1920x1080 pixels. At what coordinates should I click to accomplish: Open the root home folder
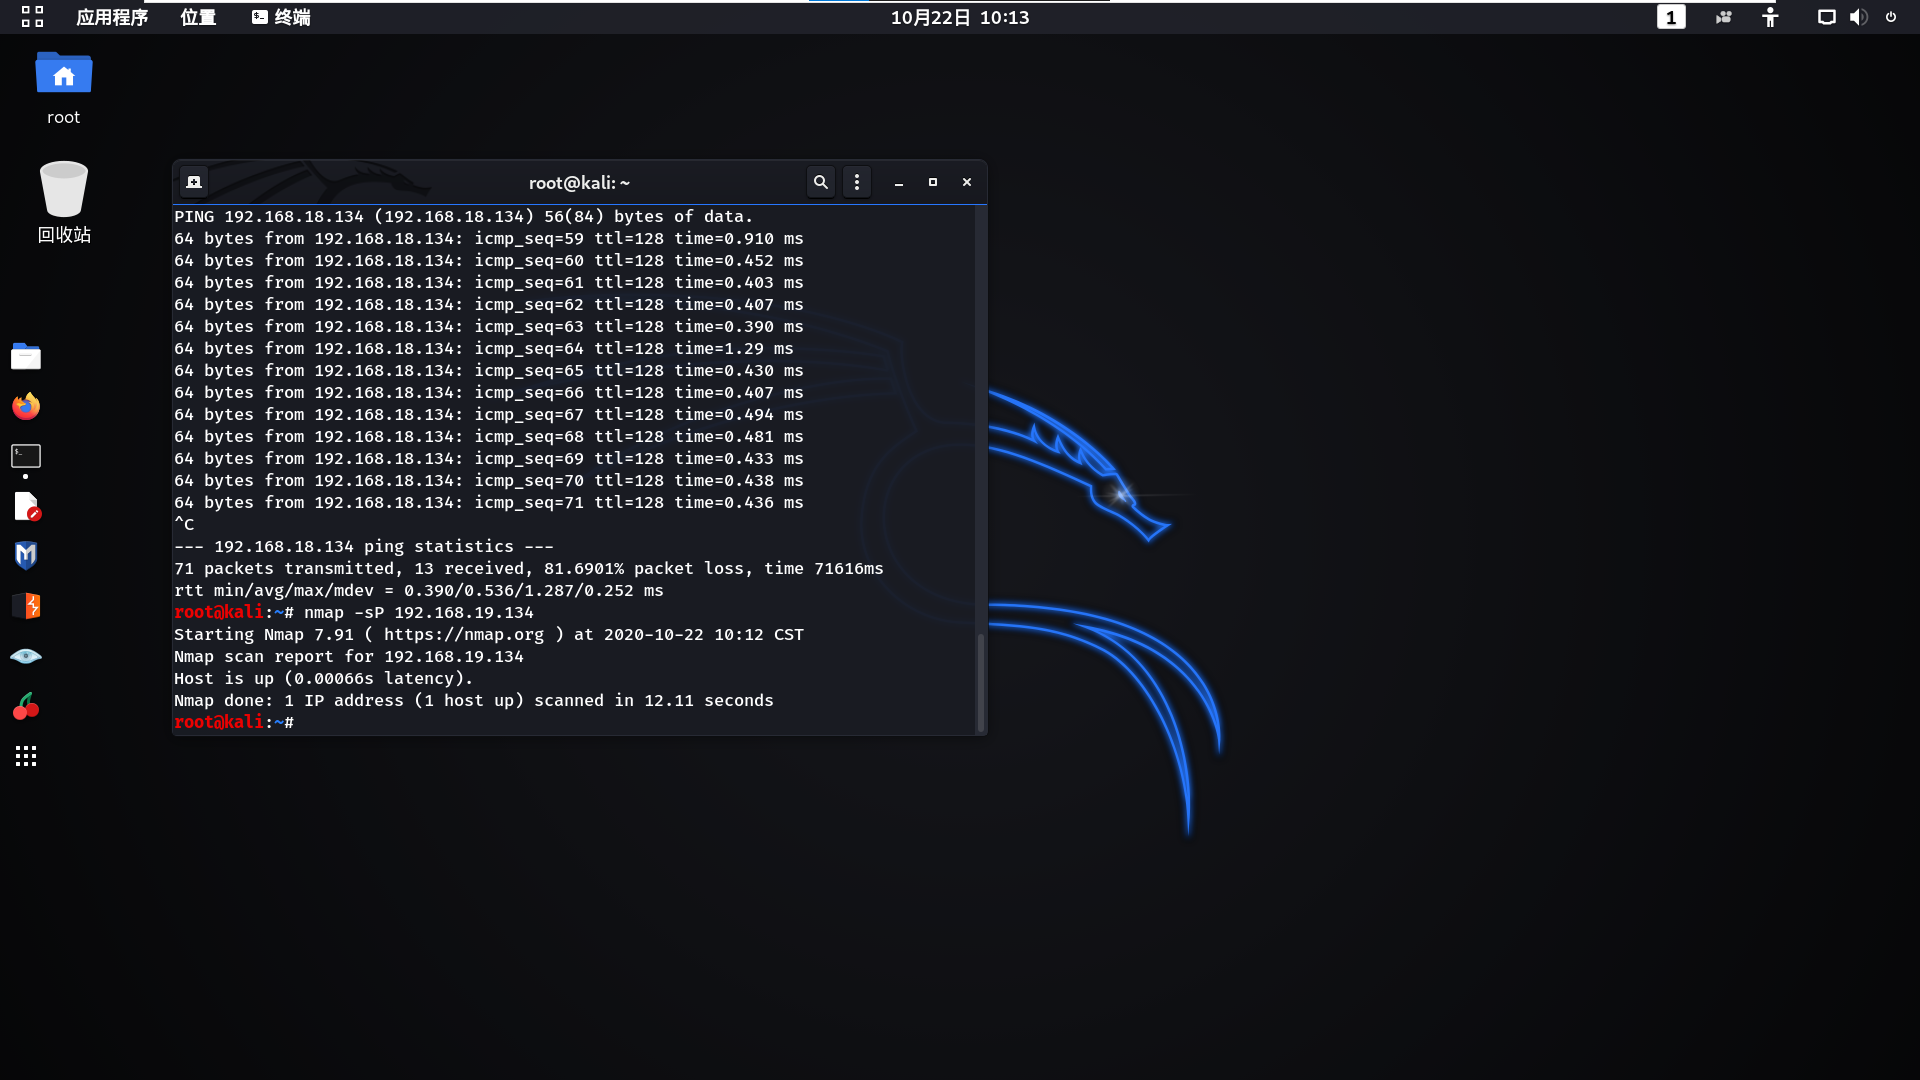point(63,75)
